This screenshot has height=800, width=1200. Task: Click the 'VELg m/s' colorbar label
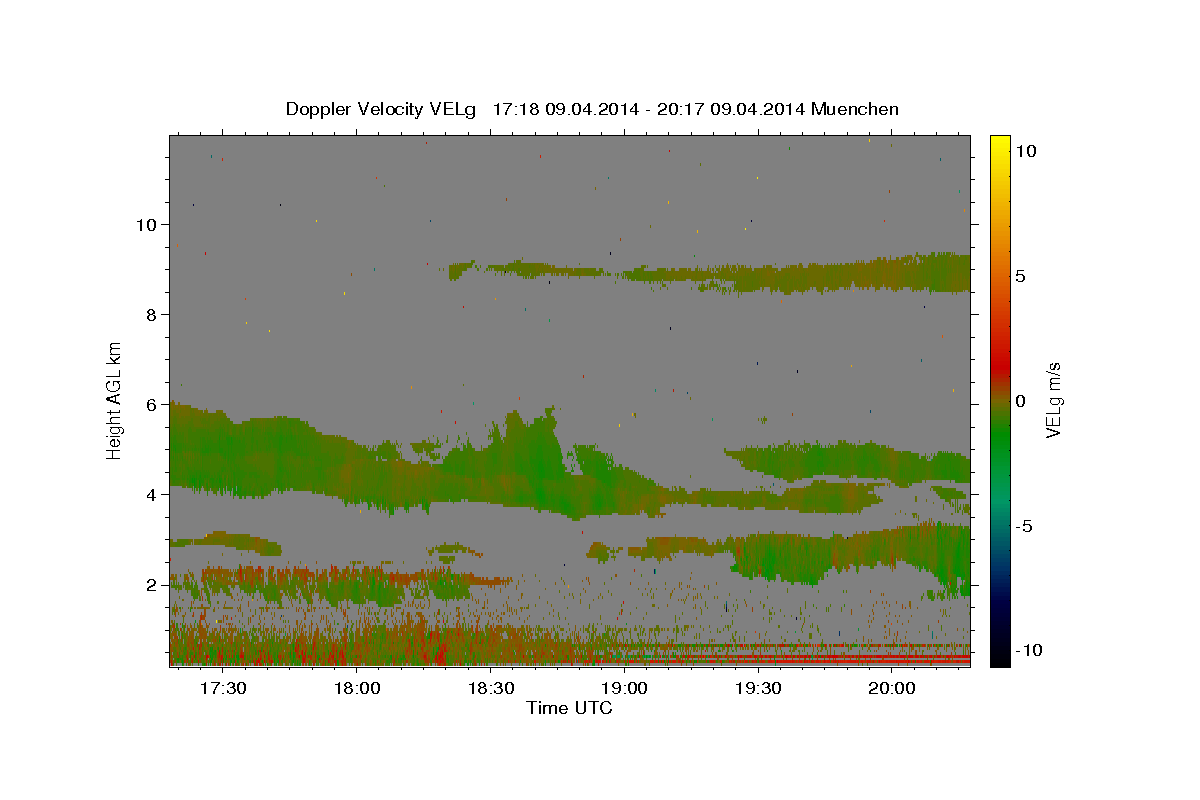1053,400
